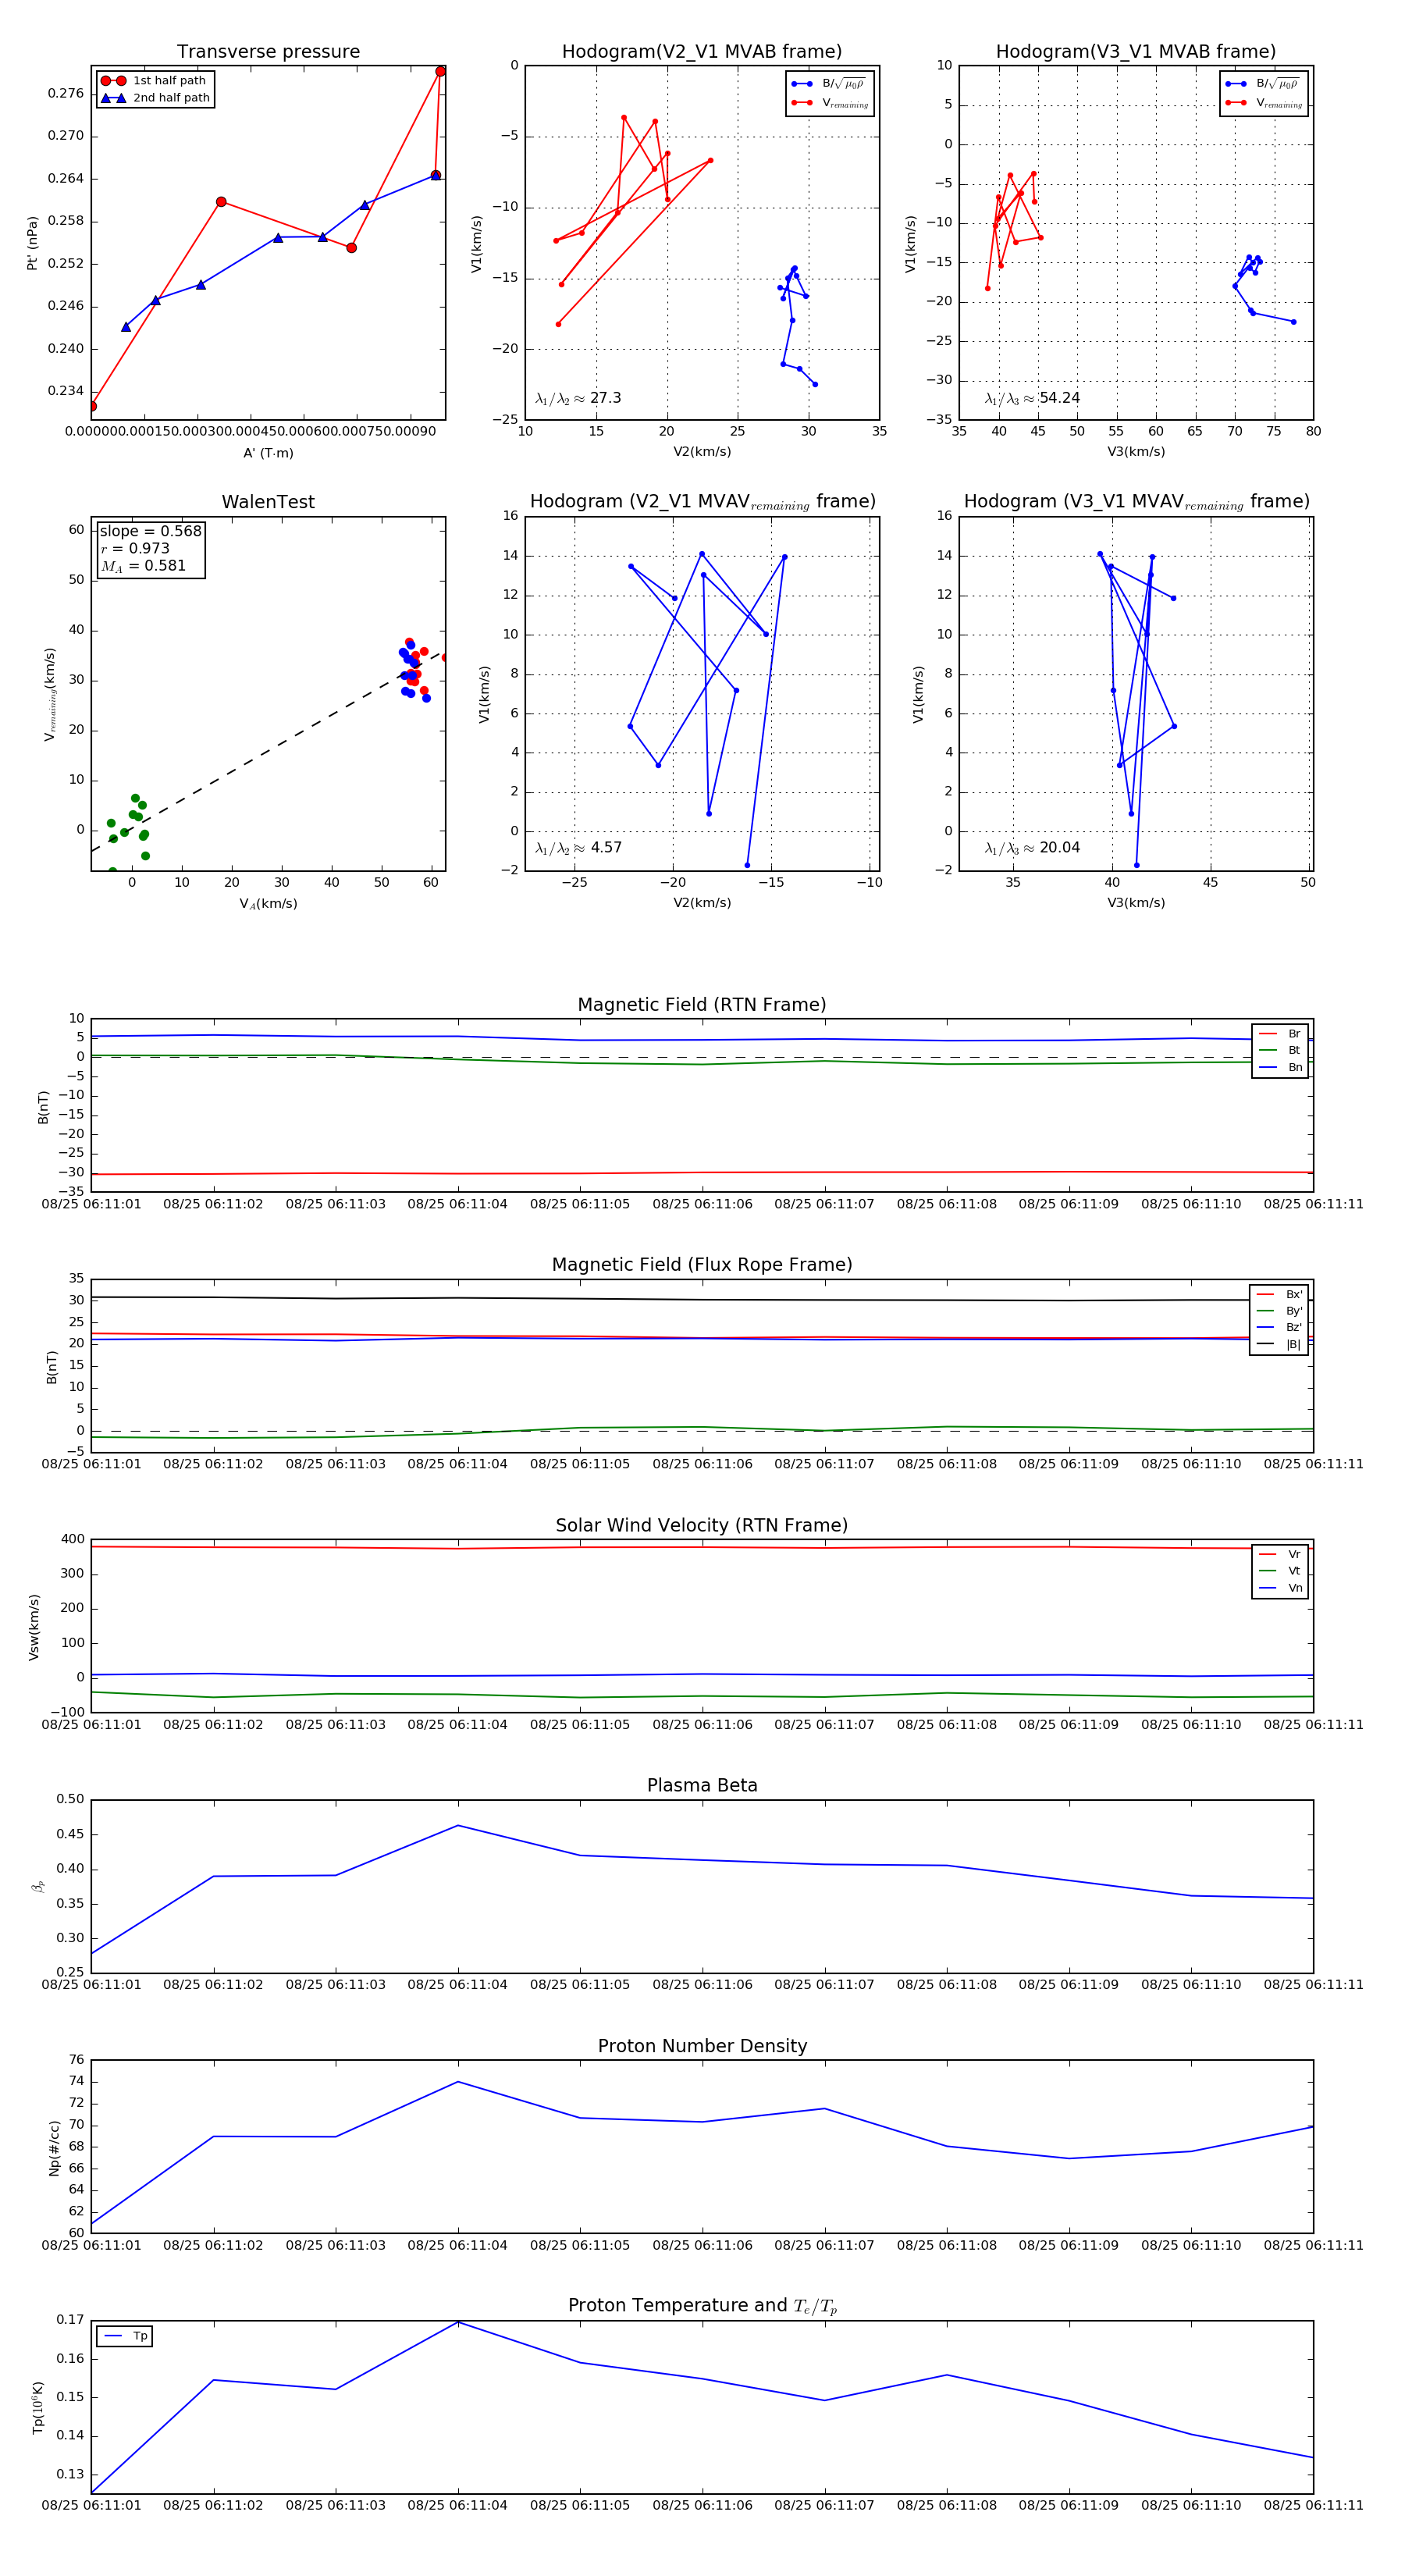Click the "Bt" legend entry
Image resolution: width=1405 pixels, height=2576 pixels.
coord(1281,1050)
